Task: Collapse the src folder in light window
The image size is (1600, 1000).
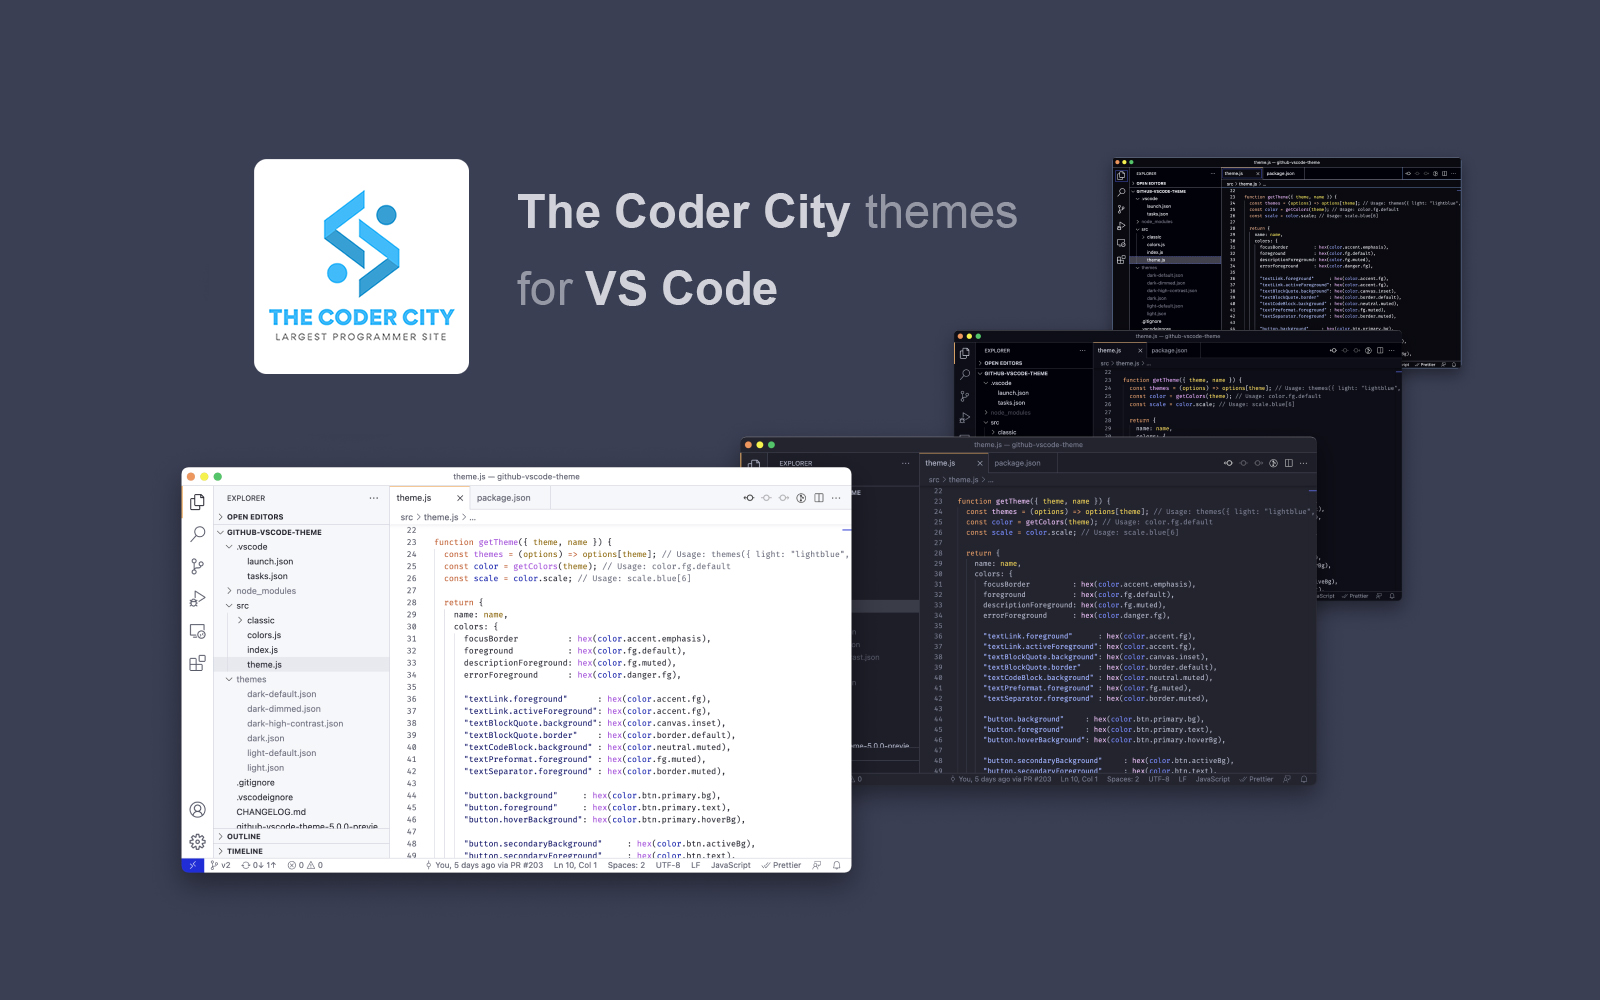Action: (x=302, y=606)
